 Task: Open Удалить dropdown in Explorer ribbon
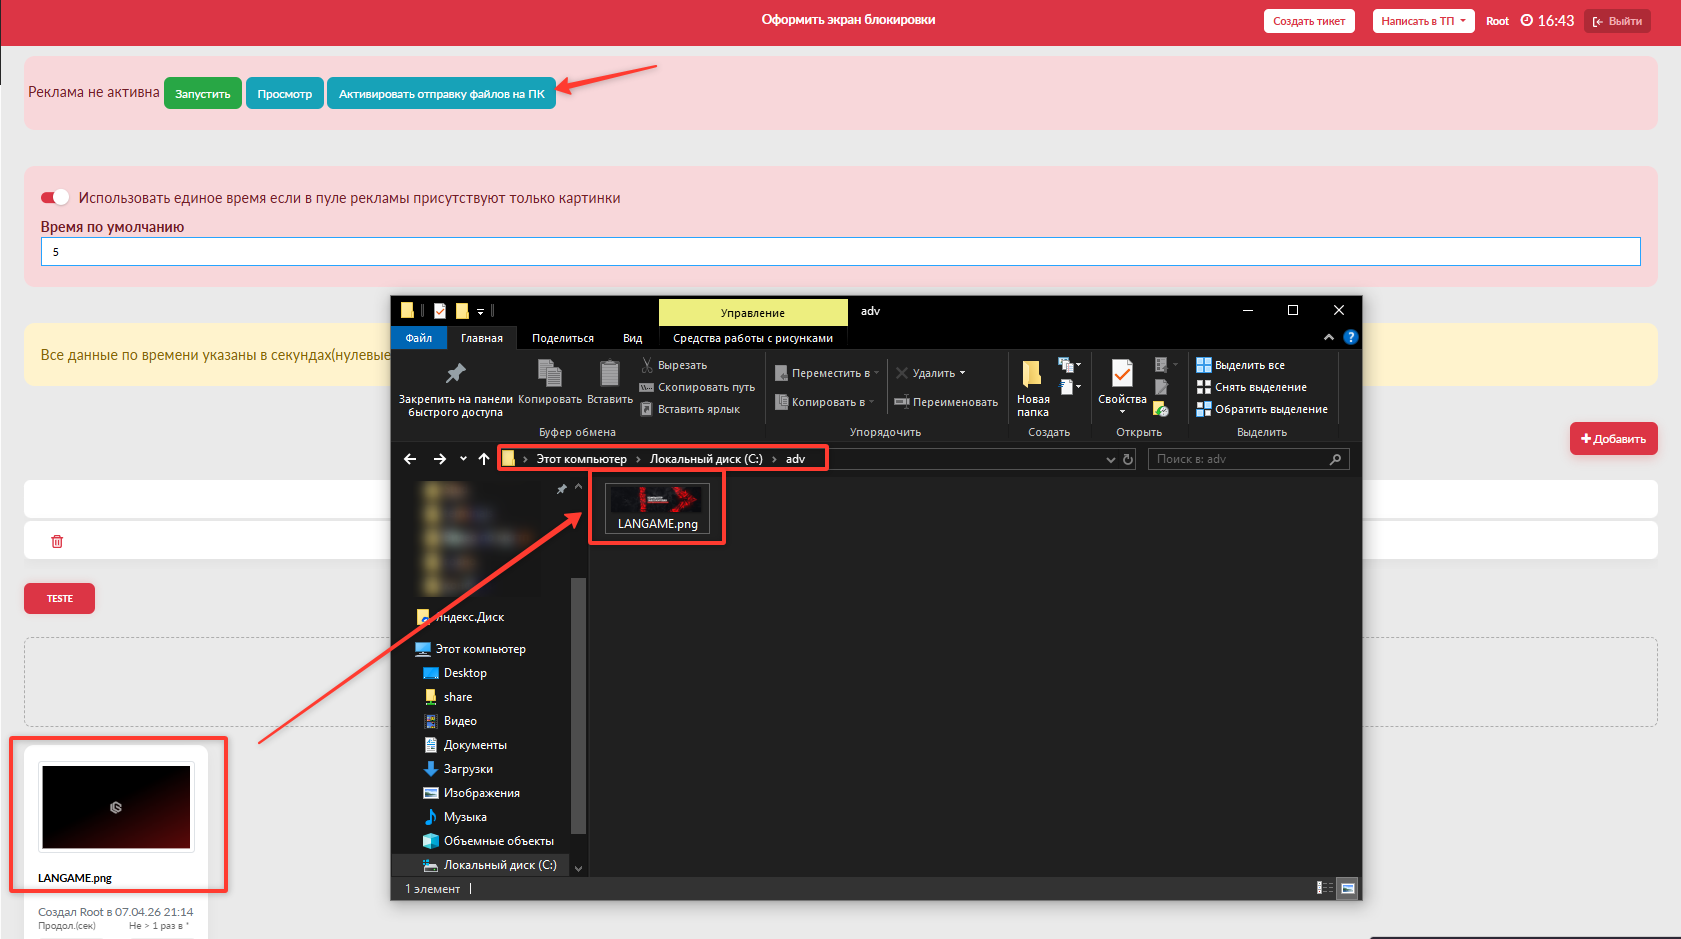[x=931, y=373]
